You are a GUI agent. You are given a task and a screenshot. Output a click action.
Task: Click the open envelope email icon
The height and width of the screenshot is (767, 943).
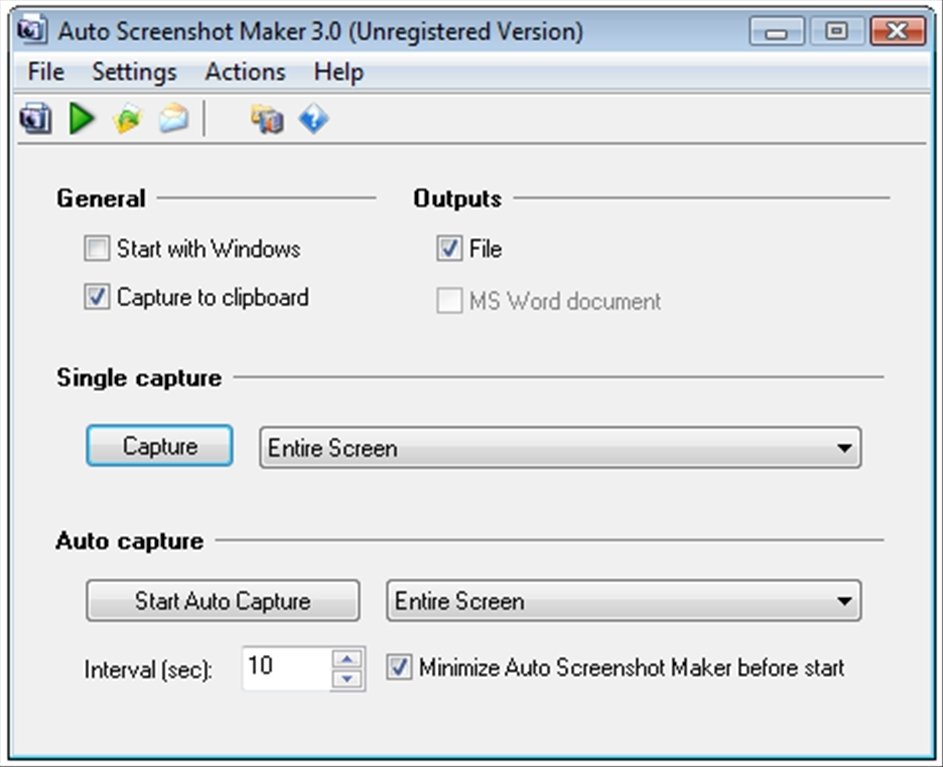[174, 118]
